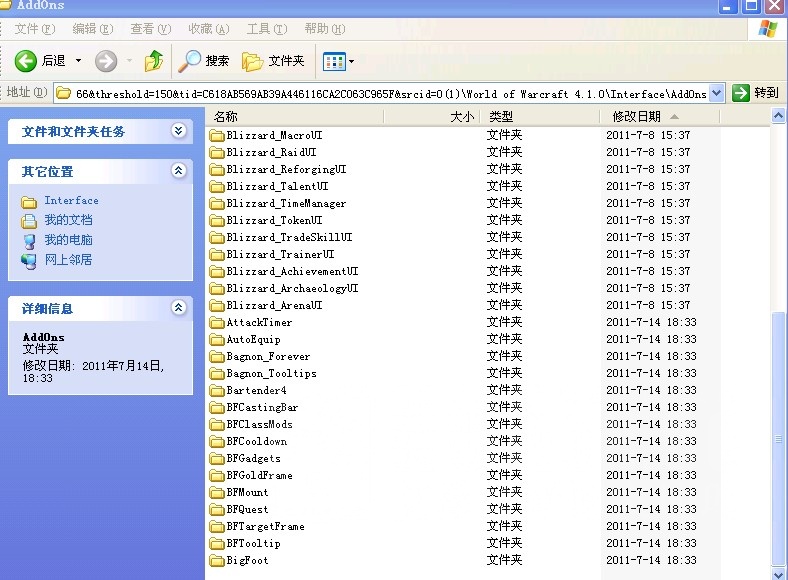
Task: Select the Blizzard_TokenUI folder icon
Action: coord(217,221)
